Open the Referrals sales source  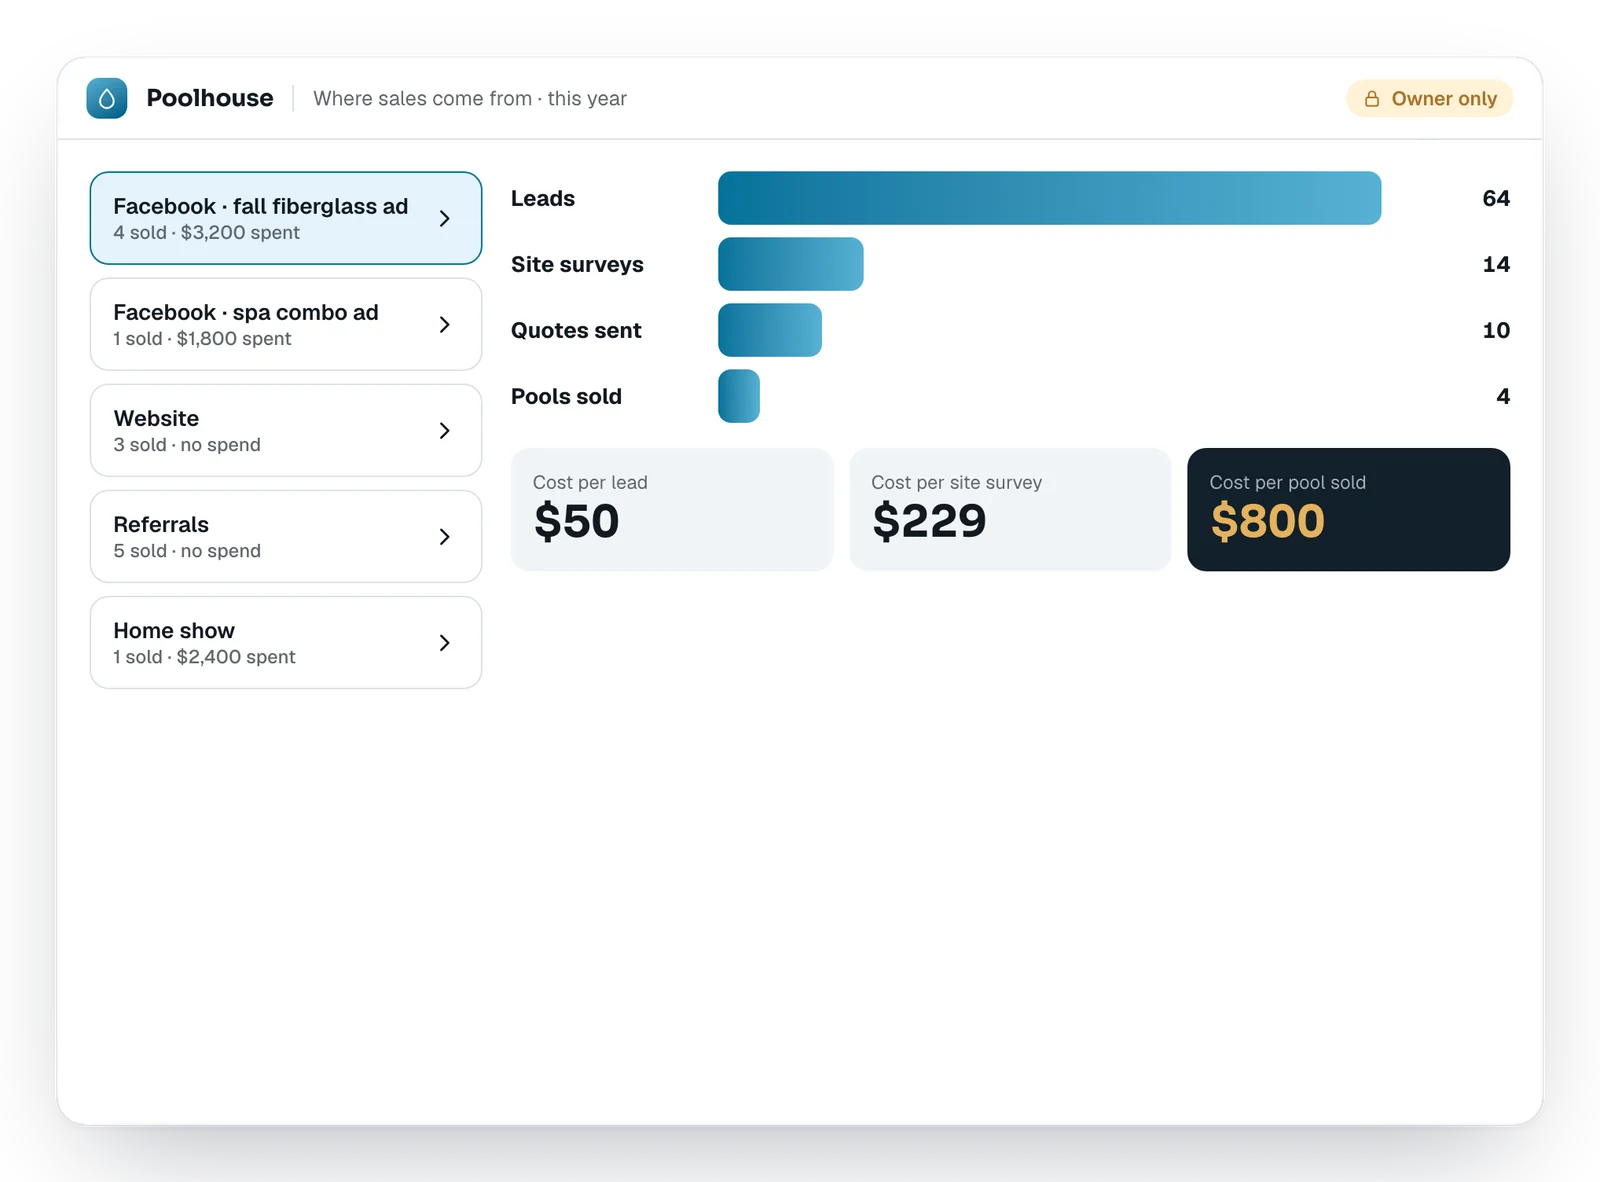[286, 536]
